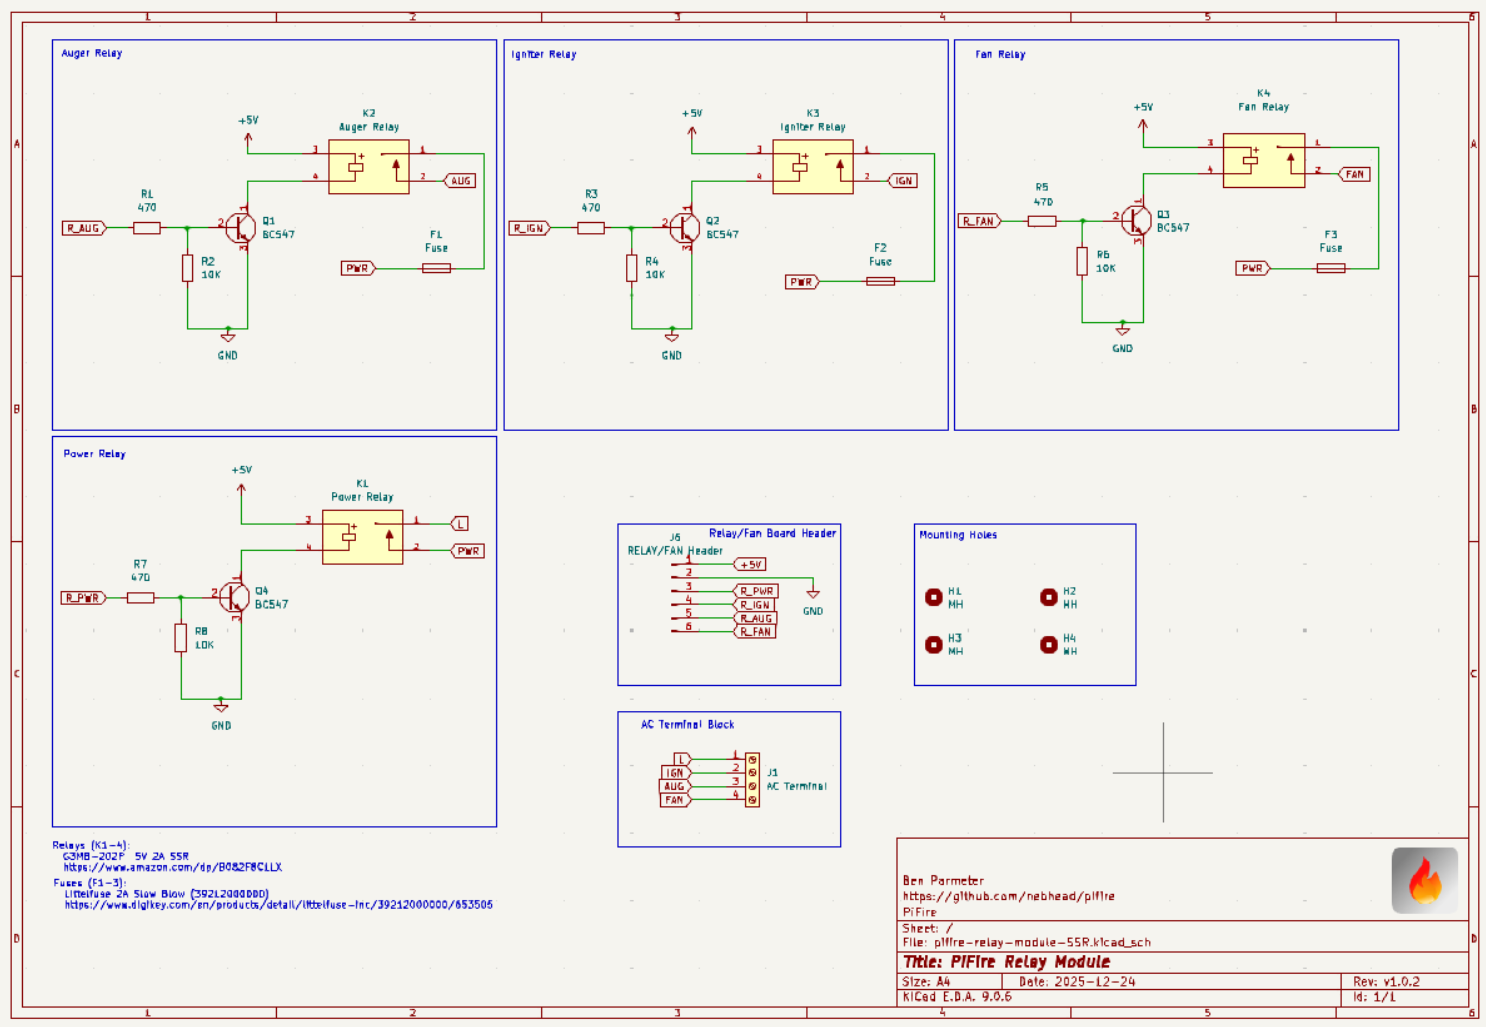Click PWR label beside fuse F3

click(1253, 268)
